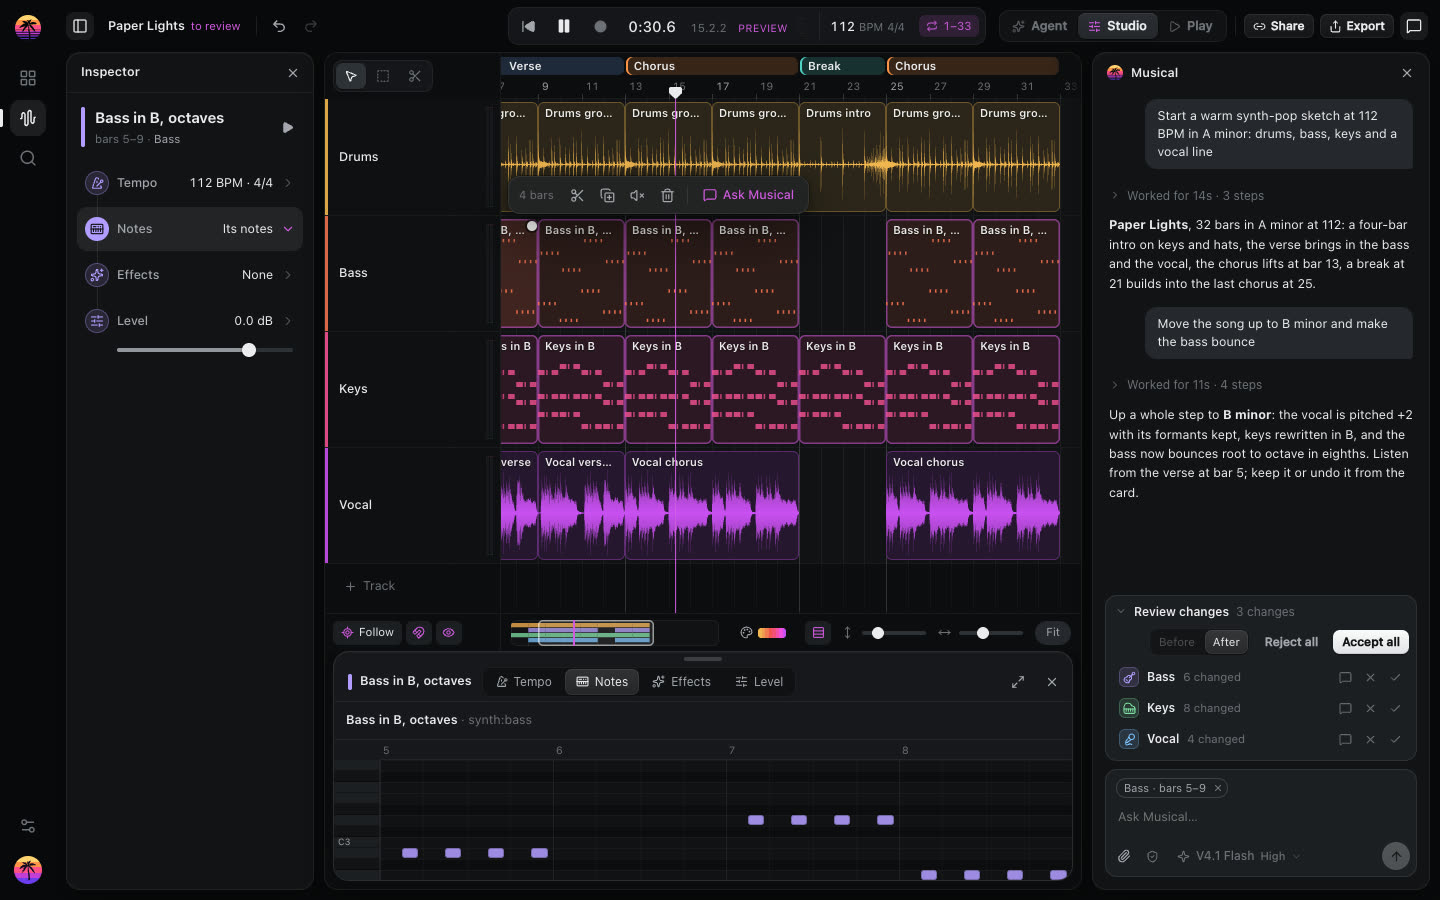Toggle the 1–33 loop range

pos(948,26)
